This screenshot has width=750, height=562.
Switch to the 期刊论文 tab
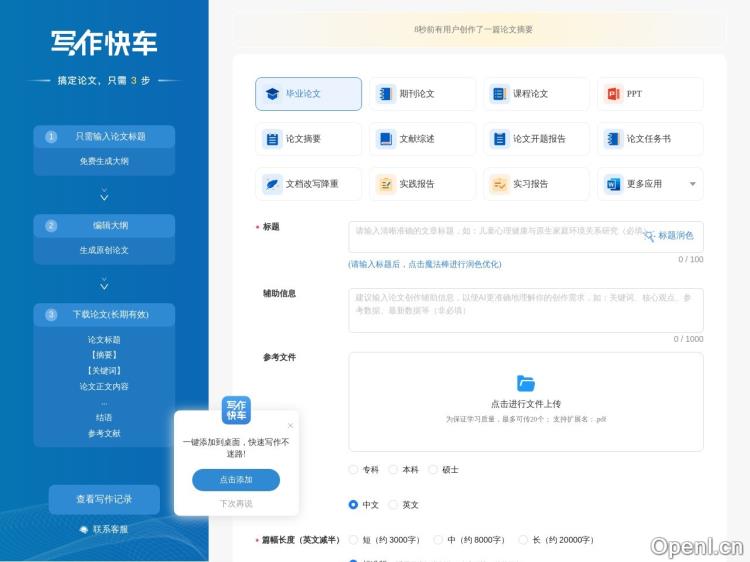click(422, 94)
